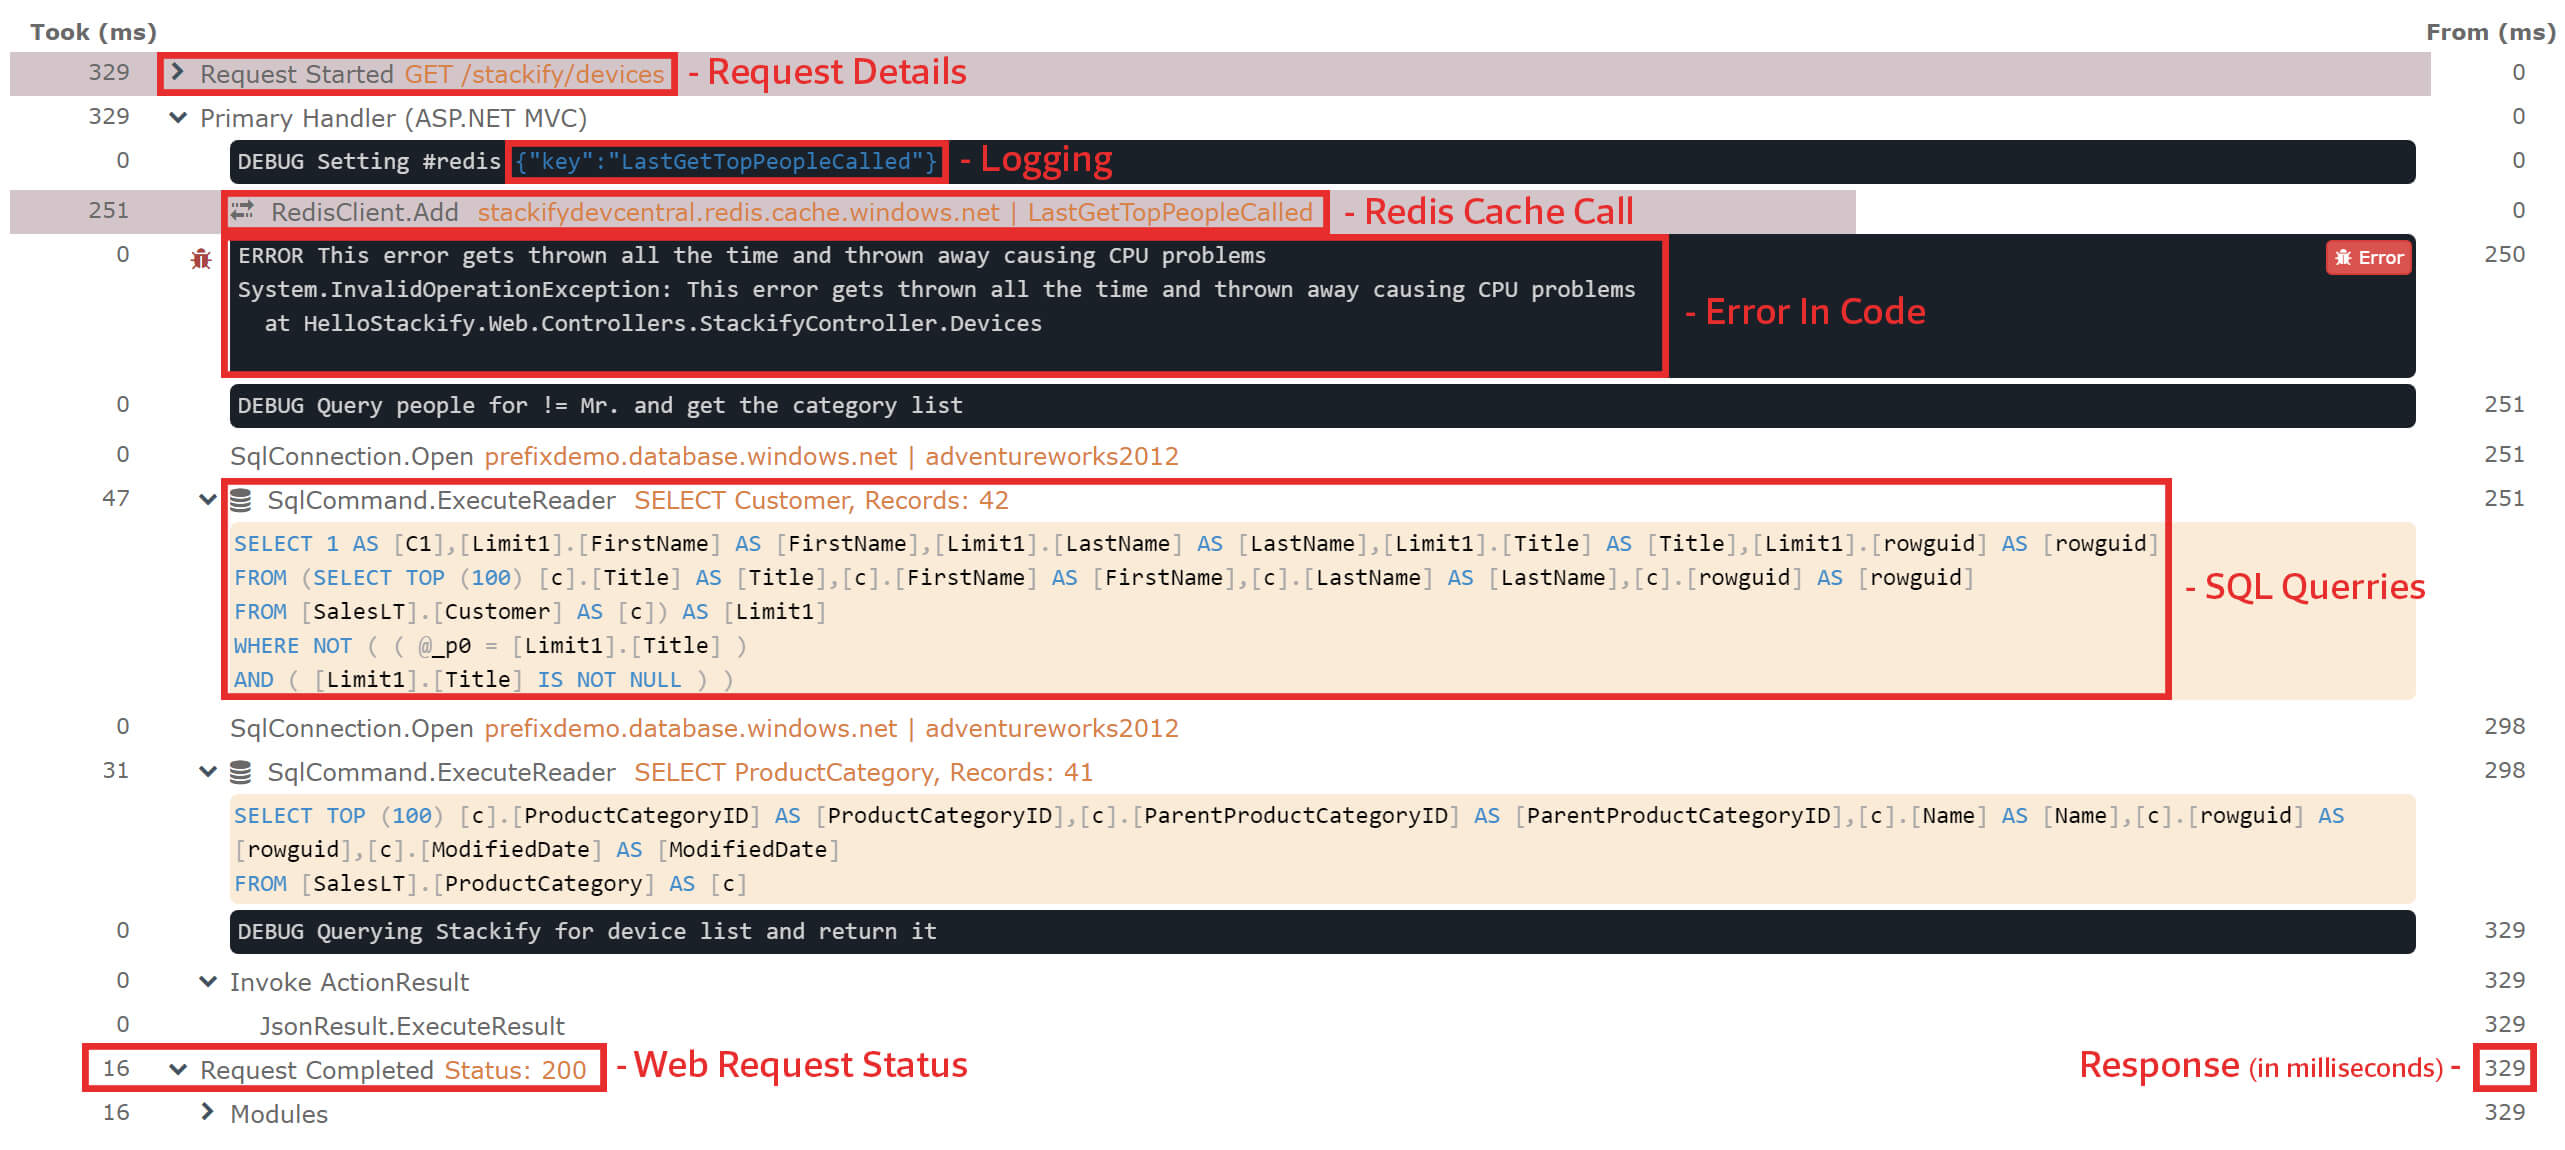Click the 251 took value of Redis row
The width and height of the screenshot is (2565, 1150).
coord(108,211)
